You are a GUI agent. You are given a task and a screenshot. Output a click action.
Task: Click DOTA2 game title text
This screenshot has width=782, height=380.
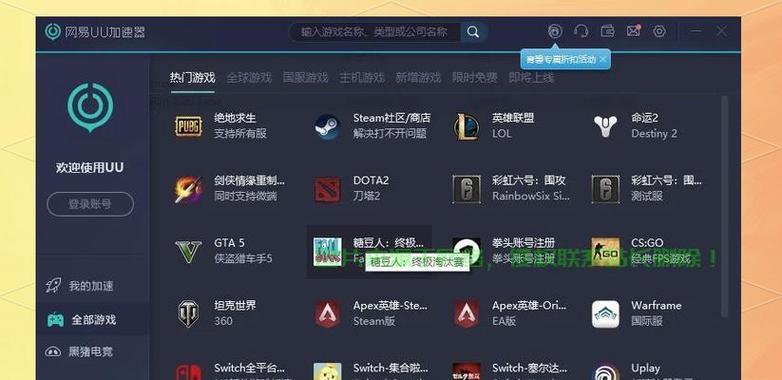(x=371, y=181)
